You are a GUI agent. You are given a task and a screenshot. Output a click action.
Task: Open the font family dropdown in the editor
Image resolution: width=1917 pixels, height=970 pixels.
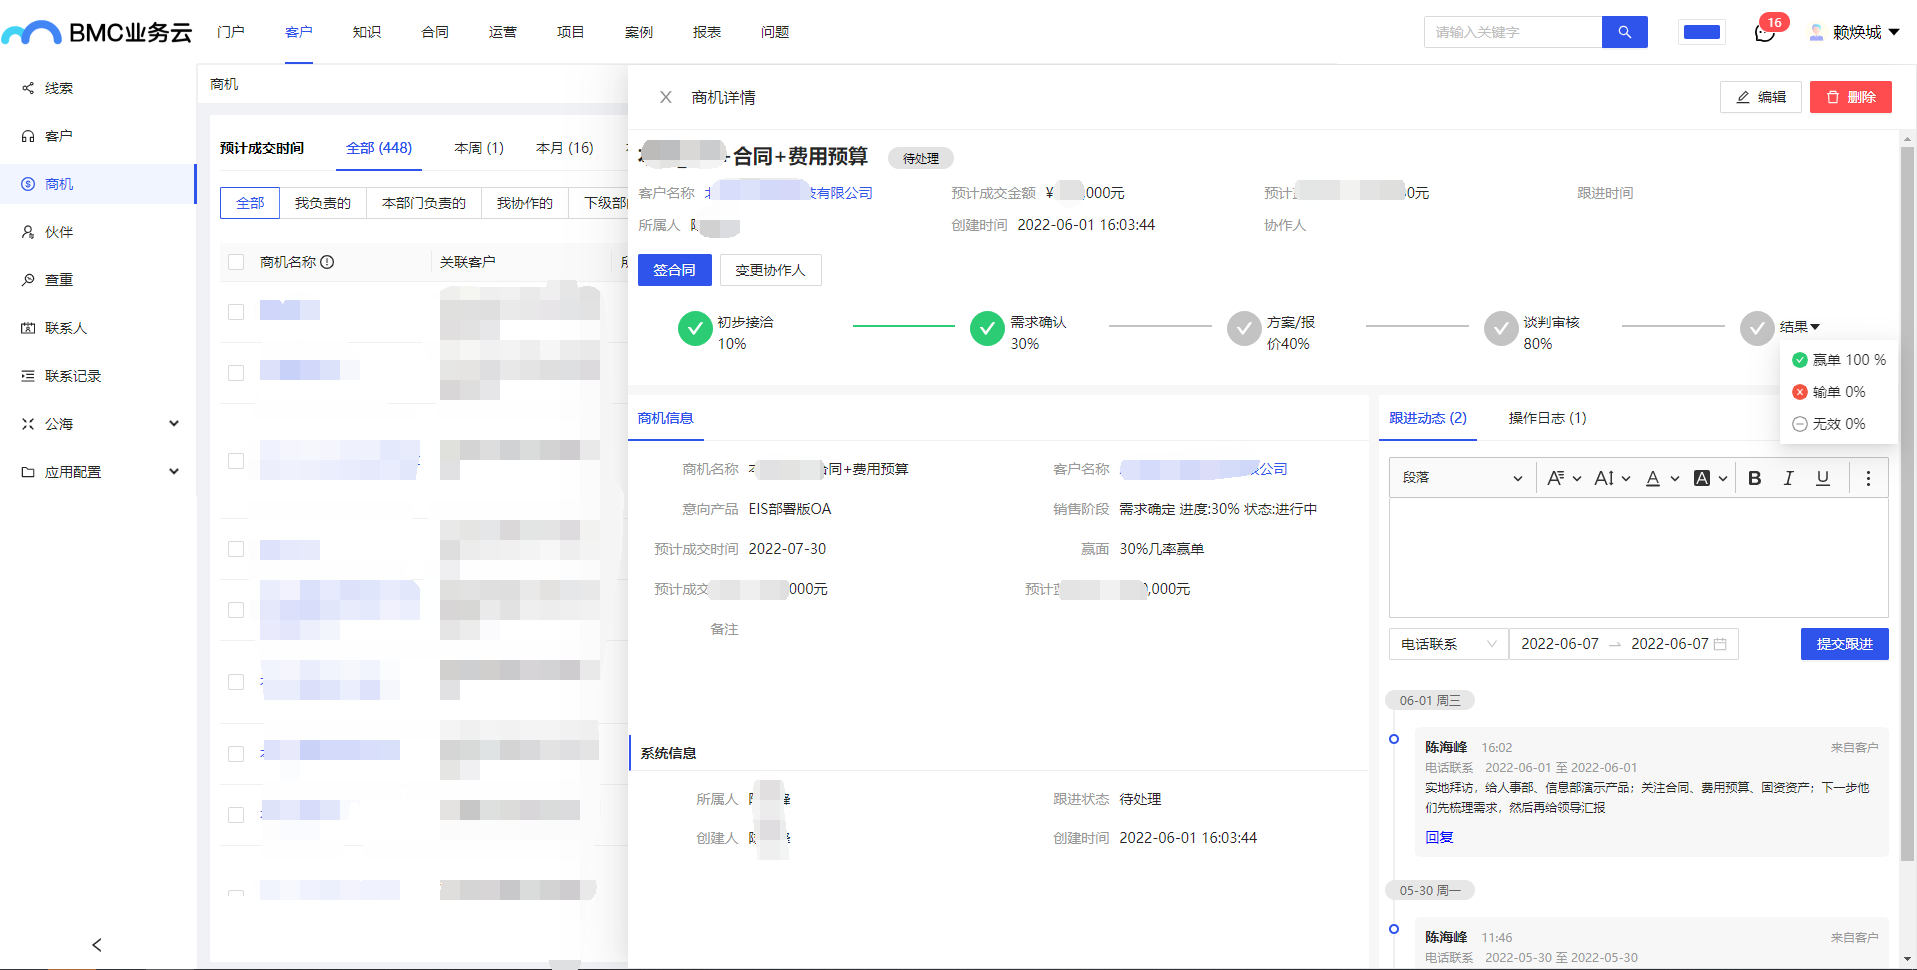(x=1564, y=478)
